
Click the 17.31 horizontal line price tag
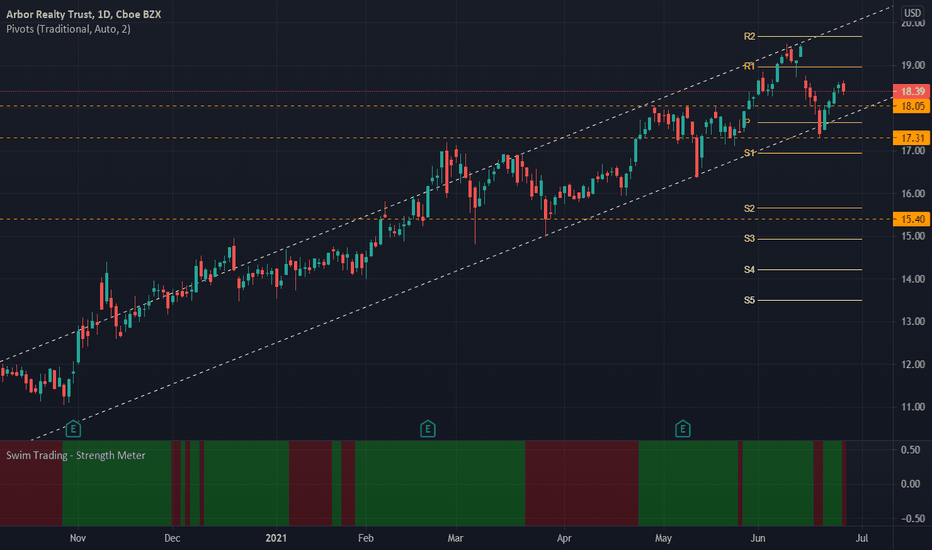(912, 138)
